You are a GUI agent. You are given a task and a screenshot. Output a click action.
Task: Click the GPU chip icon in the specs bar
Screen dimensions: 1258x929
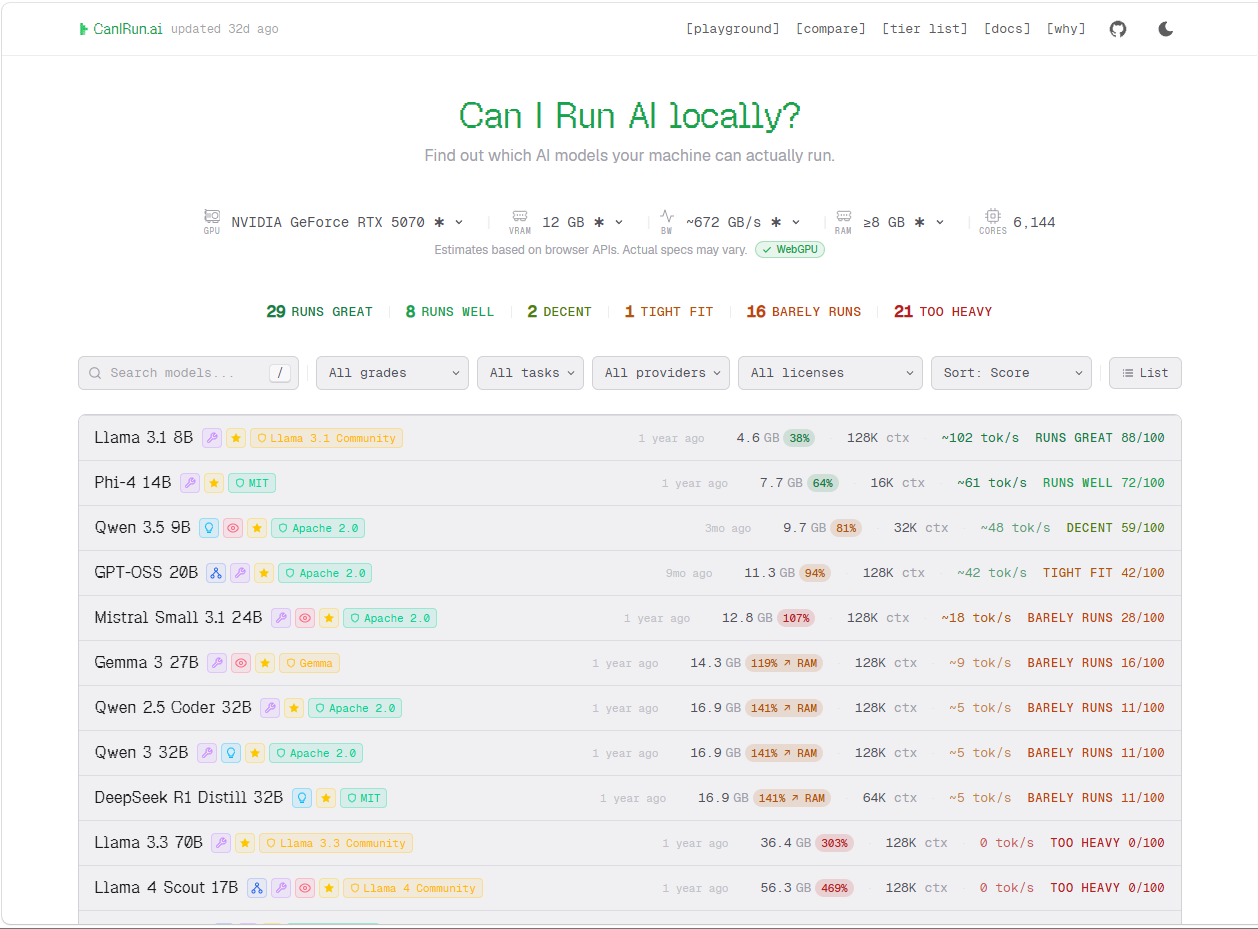[x=212, y=216]
